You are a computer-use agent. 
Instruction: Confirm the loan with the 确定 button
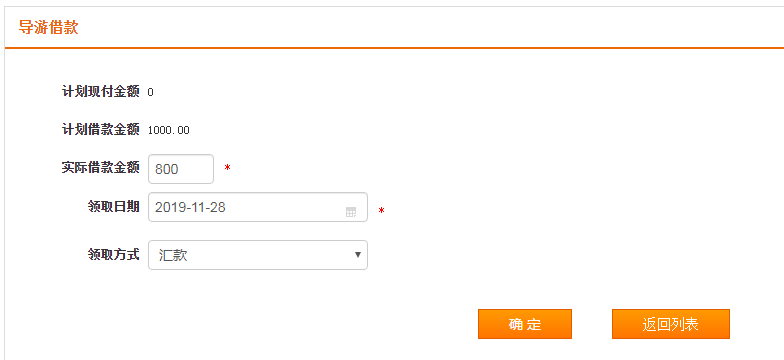tap(524, 324)
